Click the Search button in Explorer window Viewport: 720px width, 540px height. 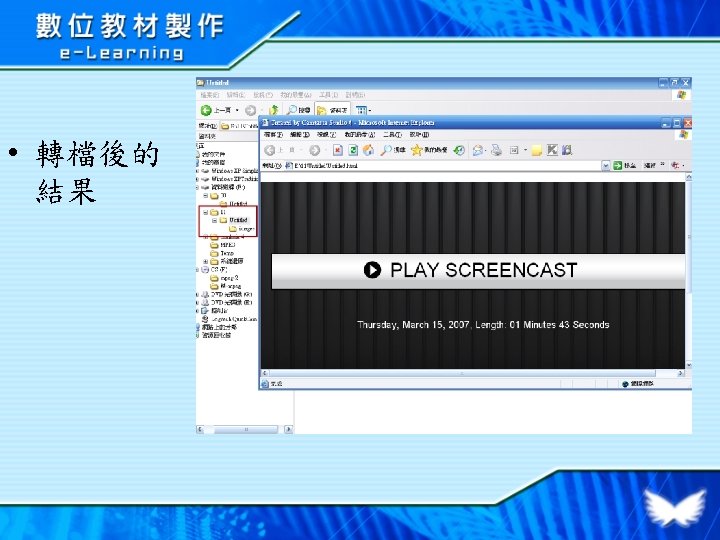[x=298, y=110]
